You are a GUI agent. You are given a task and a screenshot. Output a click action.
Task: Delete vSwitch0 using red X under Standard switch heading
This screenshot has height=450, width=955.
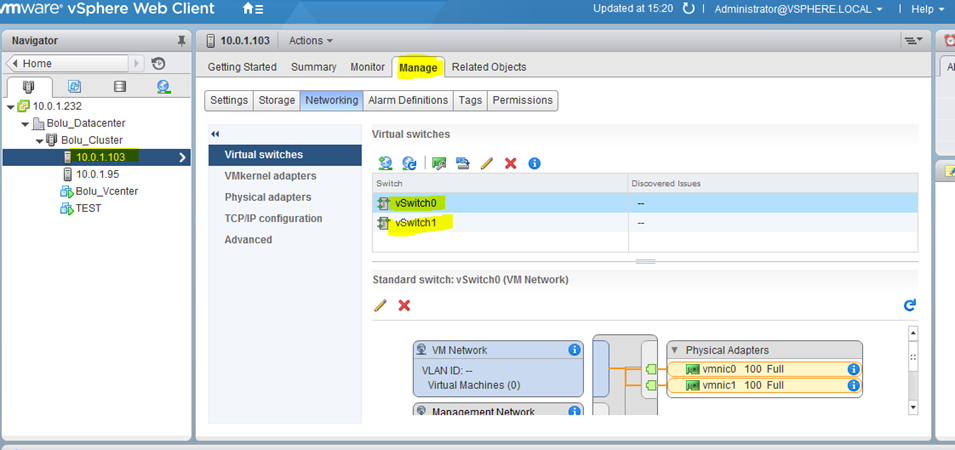(404, 305)
